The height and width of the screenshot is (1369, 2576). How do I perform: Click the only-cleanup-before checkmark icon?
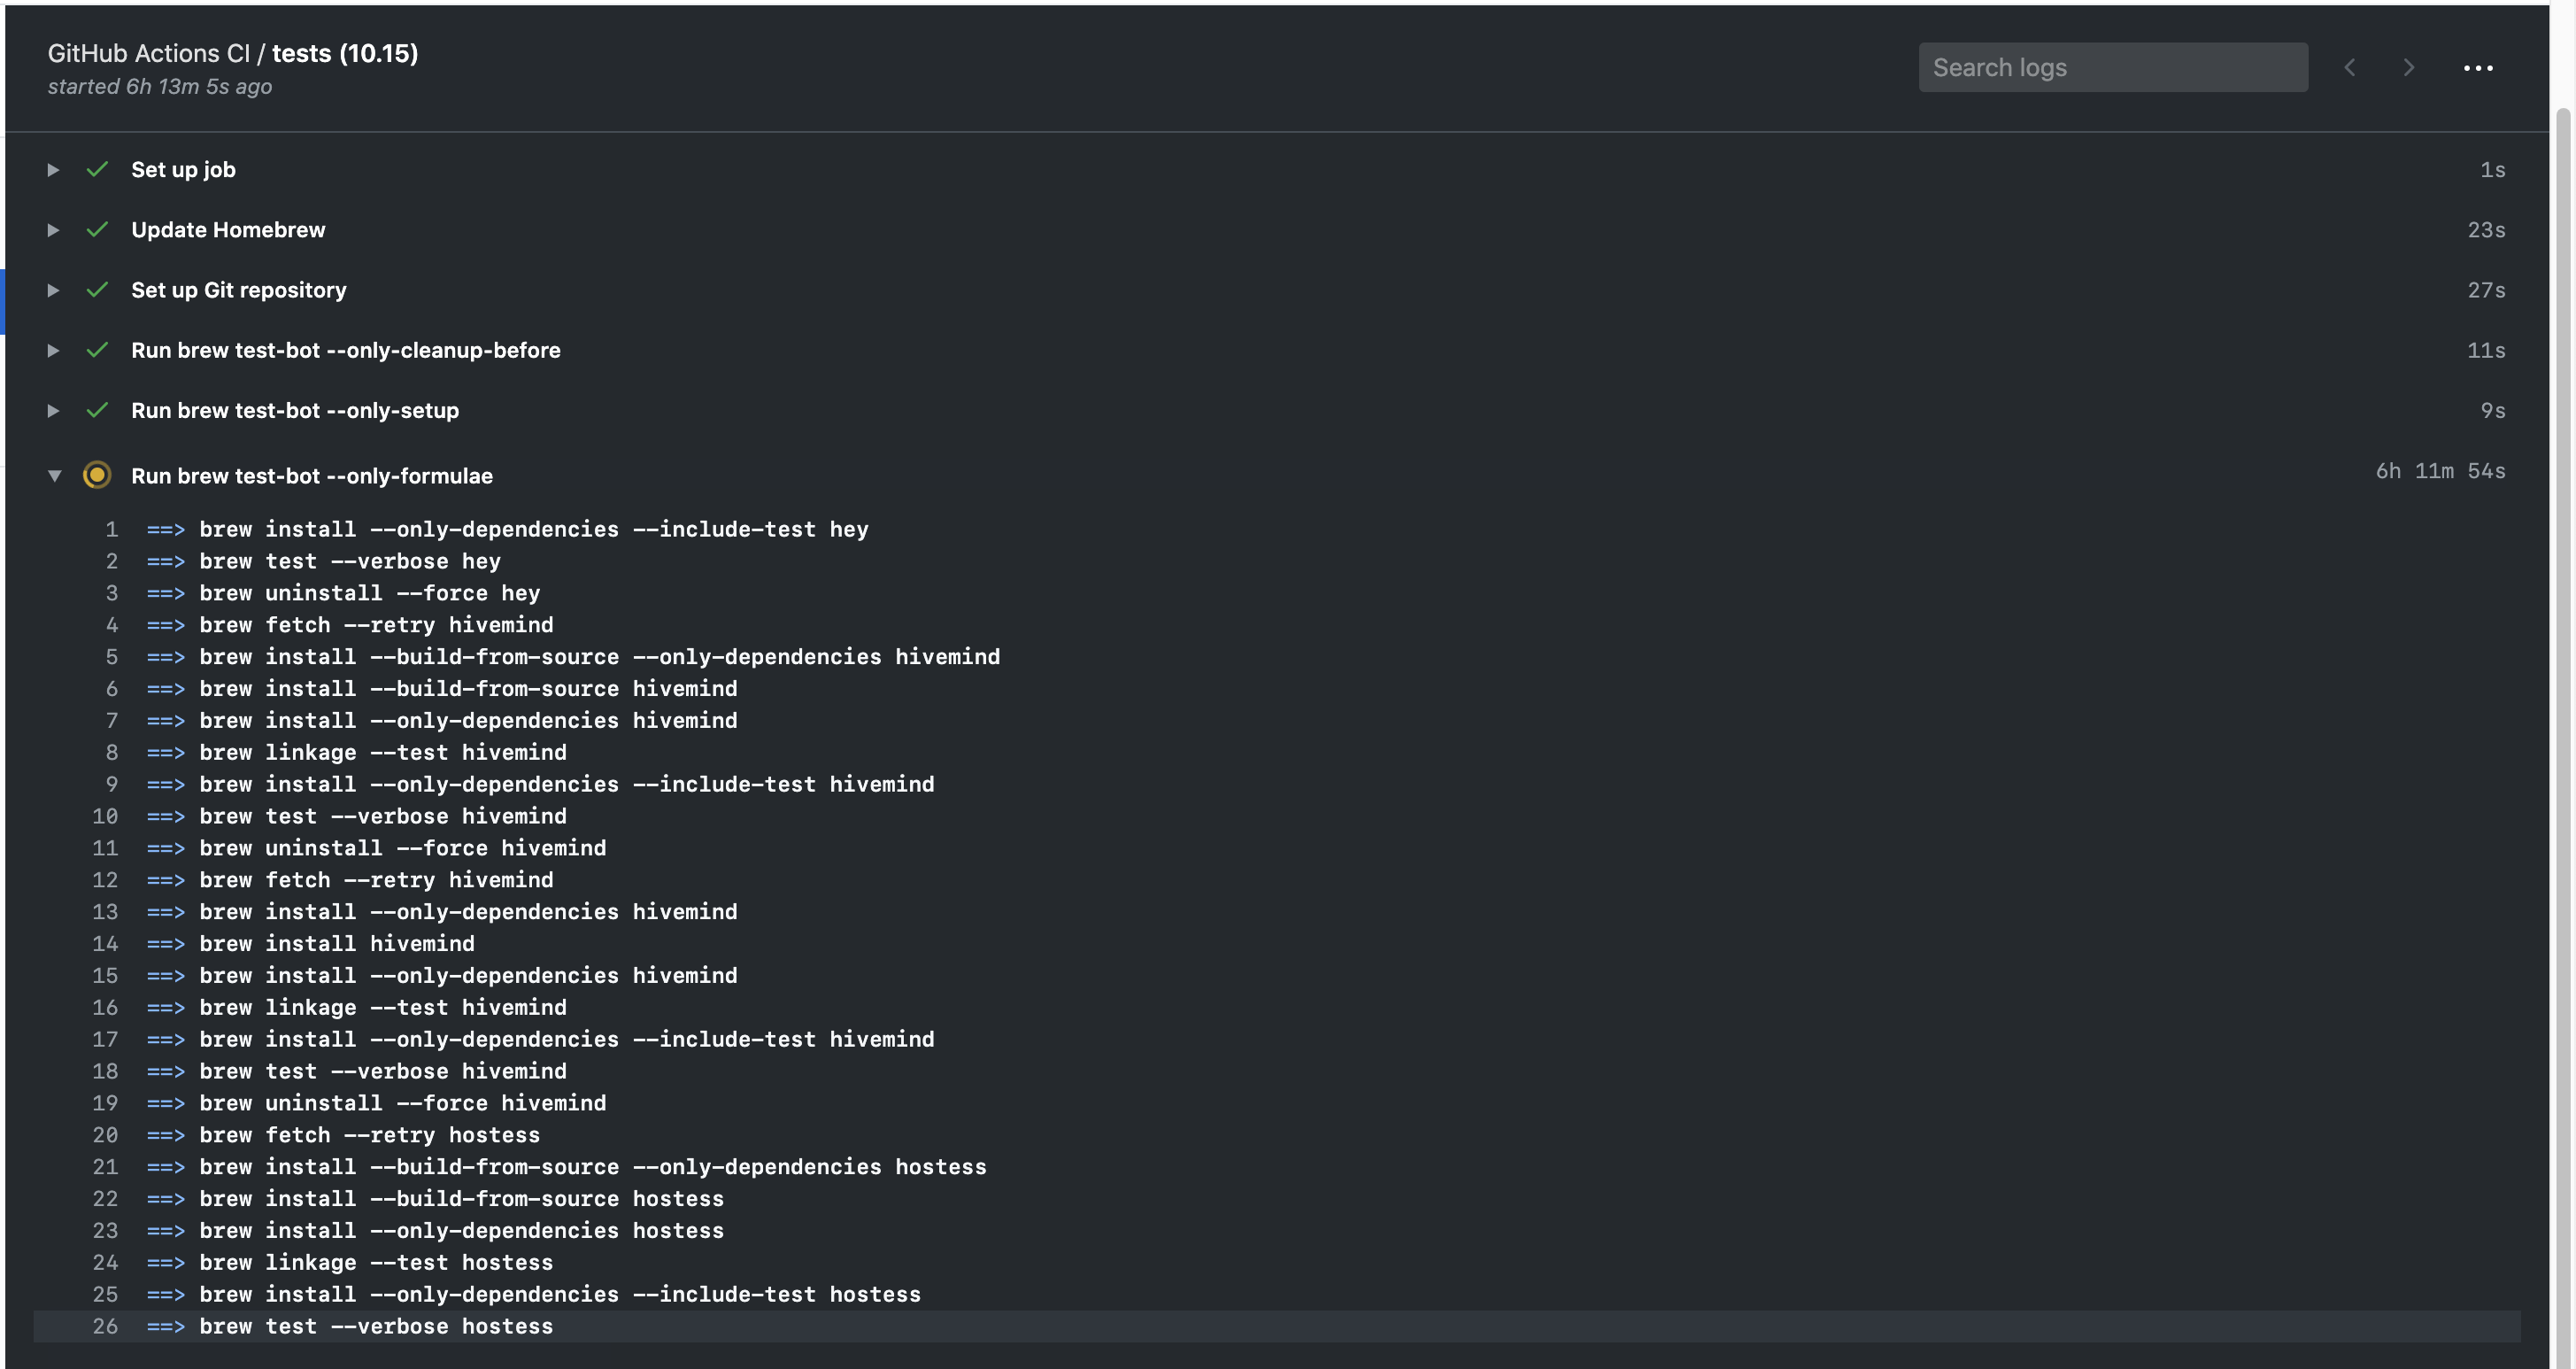[x=97, y=349]
